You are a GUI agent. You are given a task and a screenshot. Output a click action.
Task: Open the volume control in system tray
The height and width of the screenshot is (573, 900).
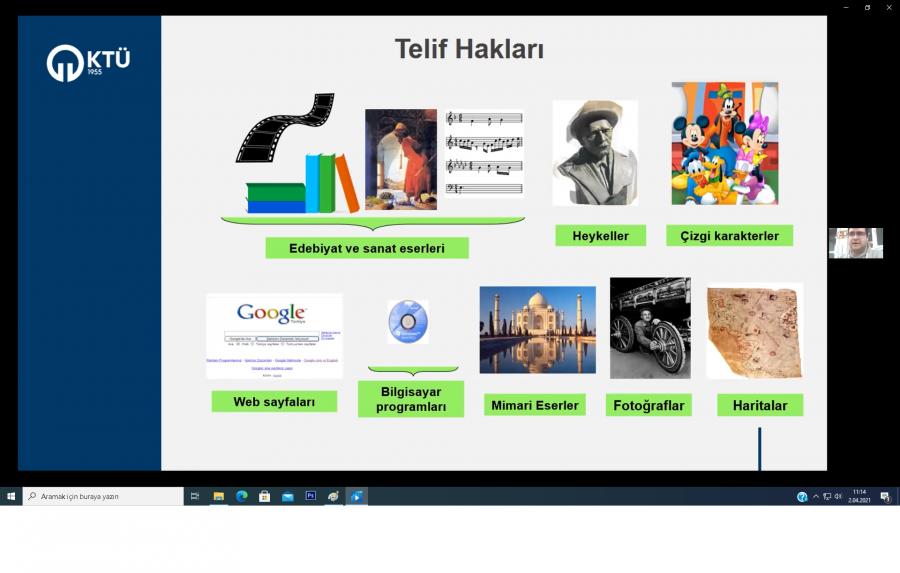tap(838, 496)
